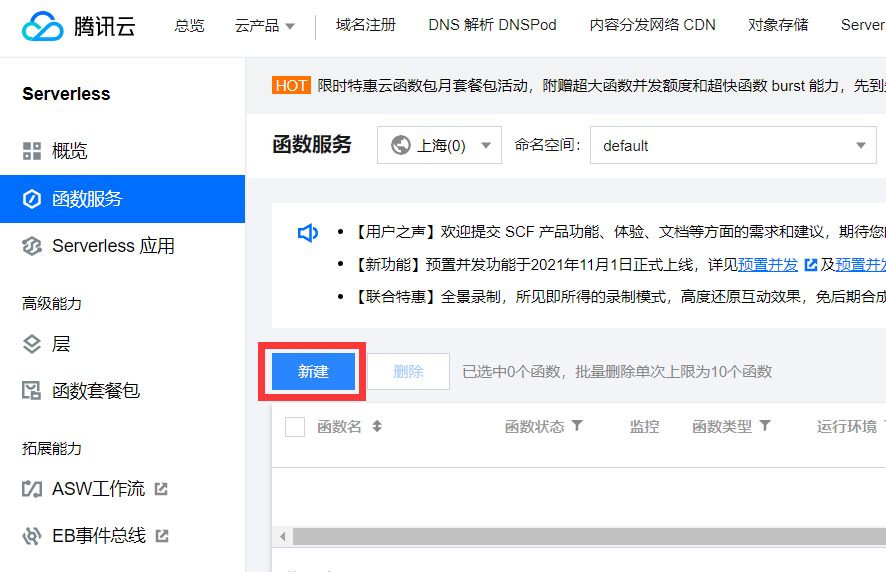Filter by 函数类型 using funnel icon
Screen dimensions: 886x572
point(765,426)
